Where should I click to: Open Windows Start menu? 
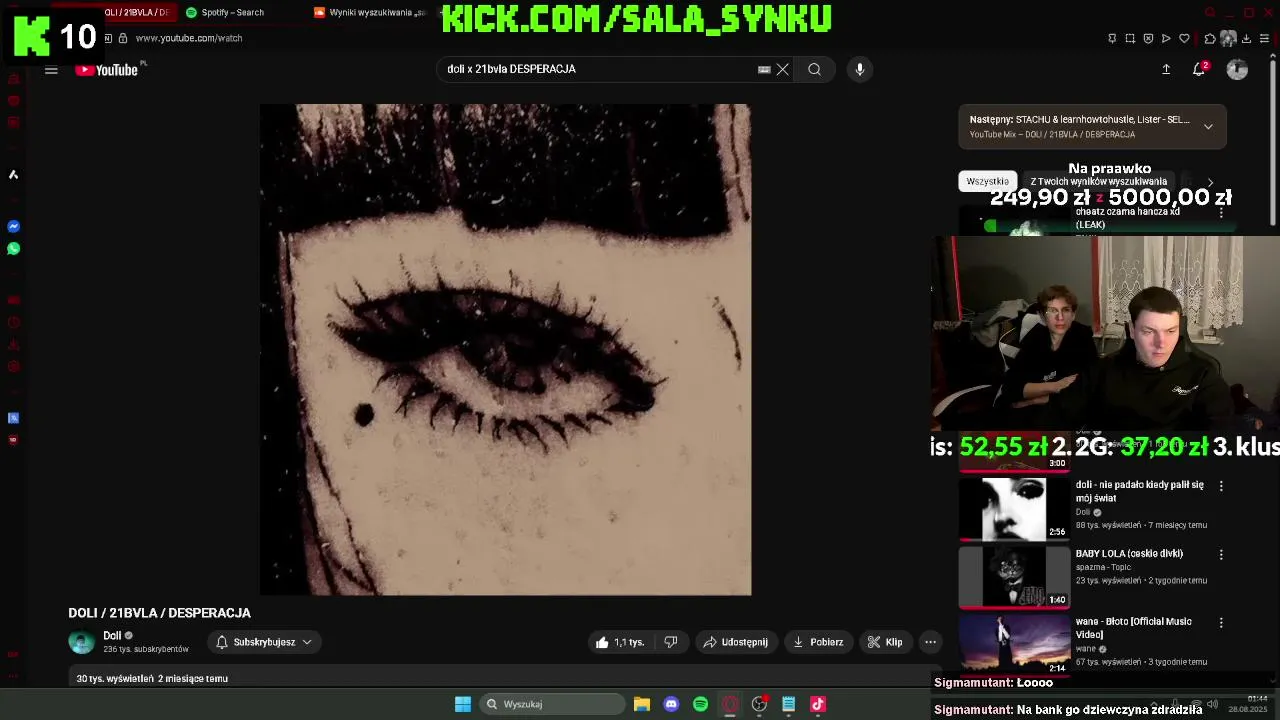(463, 704)
